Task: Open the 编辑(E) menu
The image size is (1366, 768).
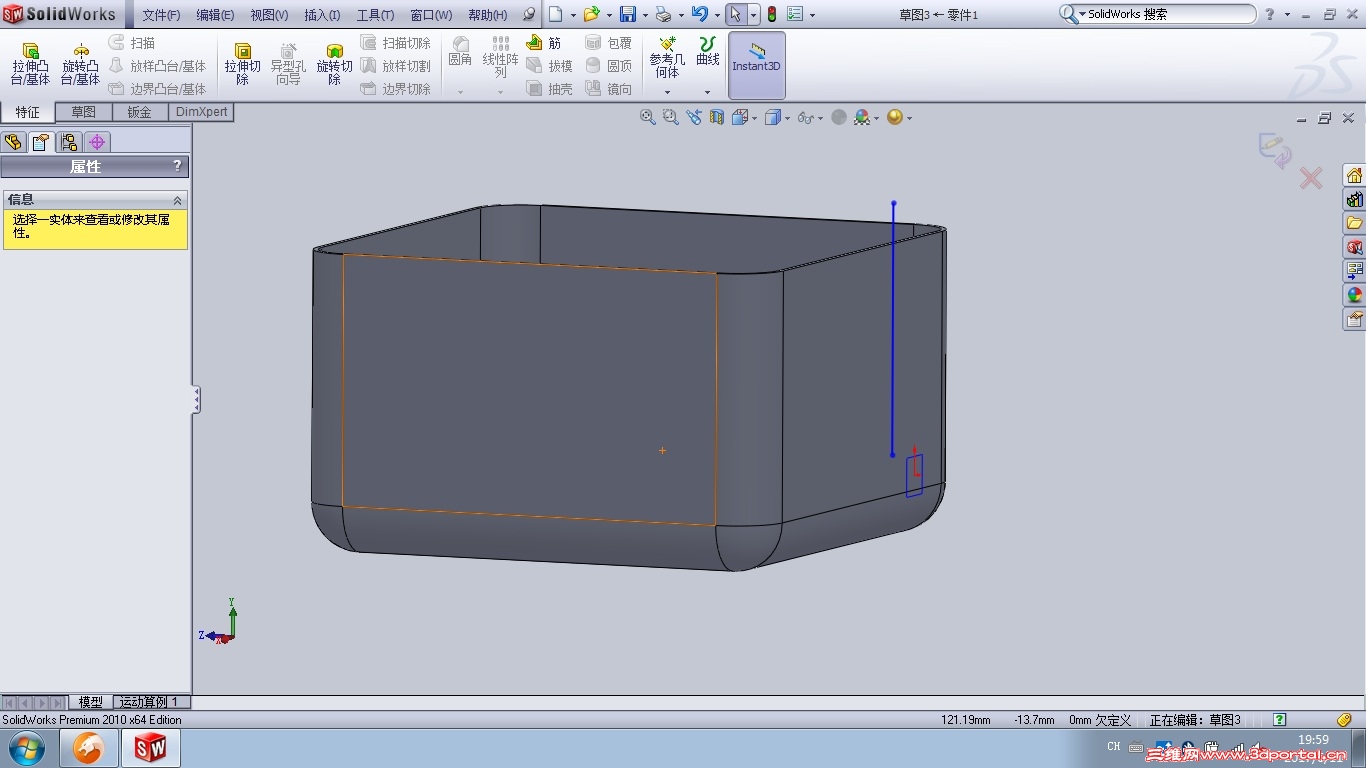Action: click(x=215, y=15)
